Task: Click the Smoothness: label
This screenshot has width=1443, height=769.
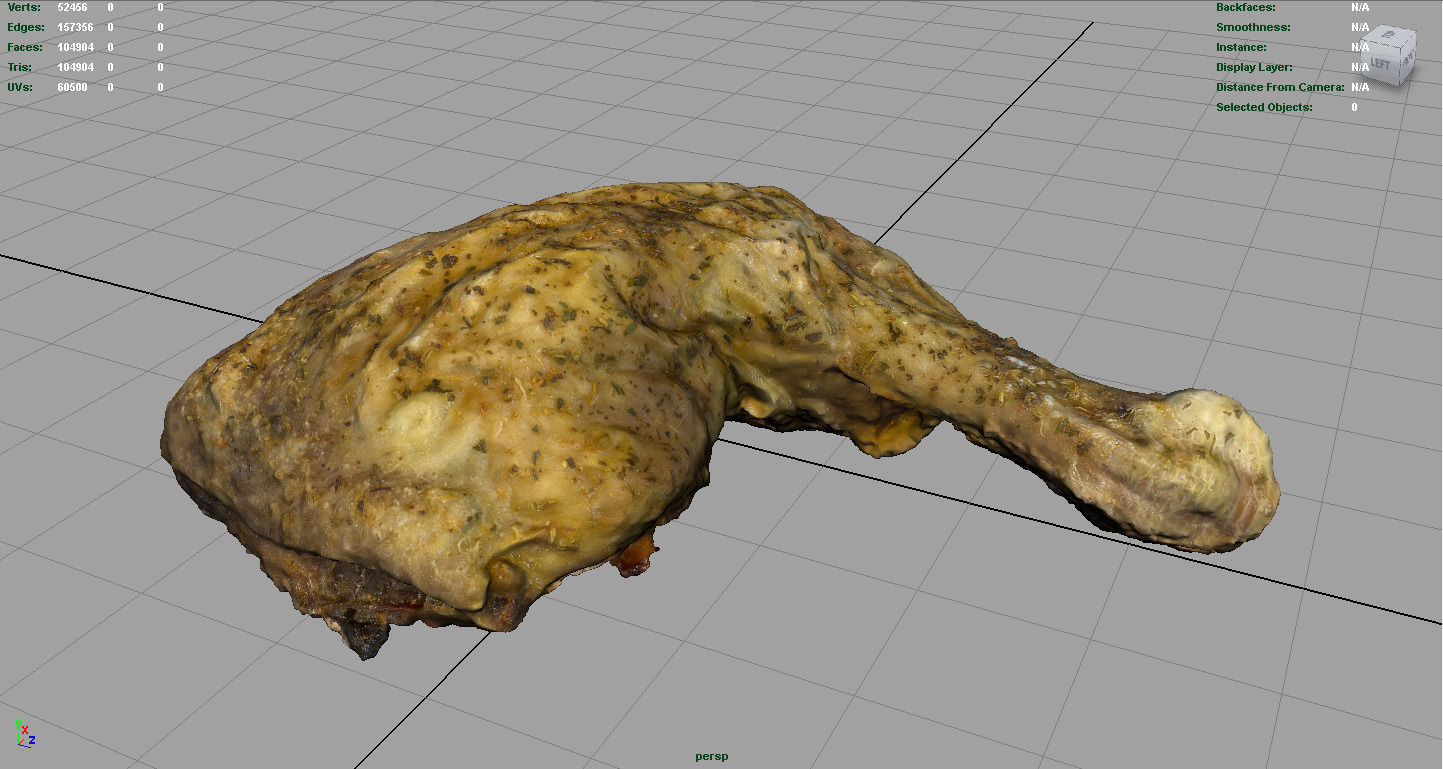Action: pos(1253,27)
